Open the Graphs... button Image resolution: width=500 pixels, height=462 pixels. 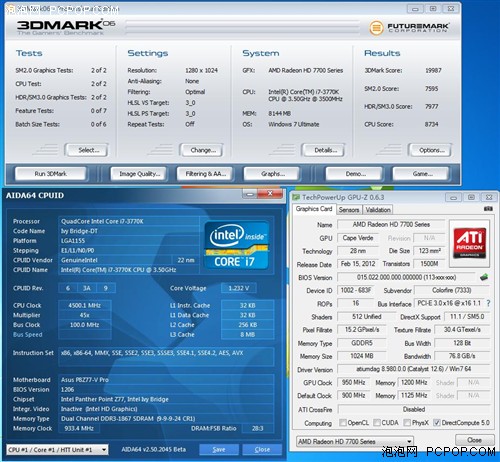coord(272,174)
